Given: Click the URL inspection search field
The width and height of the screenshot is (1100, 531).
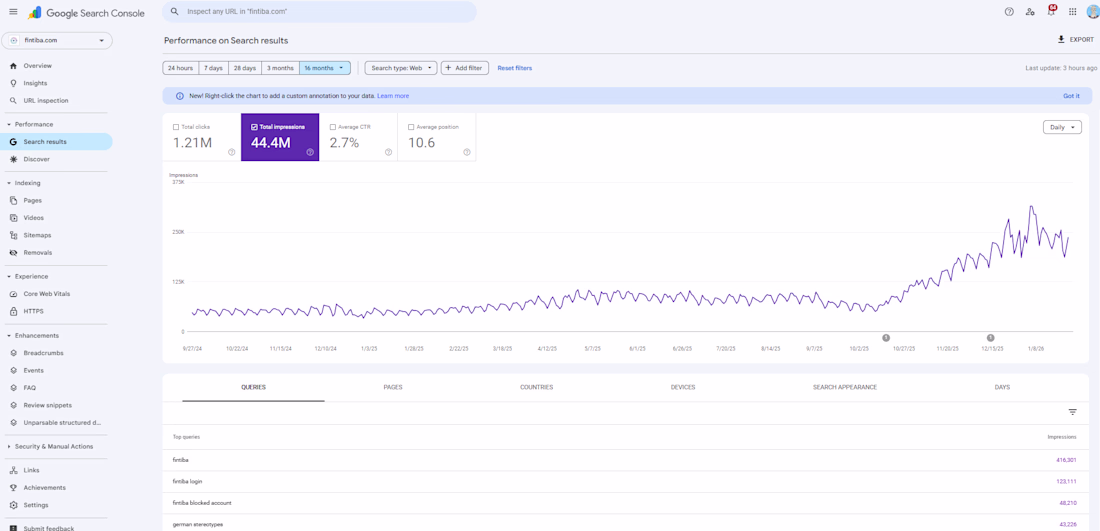Looking at the screenshot, I should pyautogui.click(x=320, y=12).
